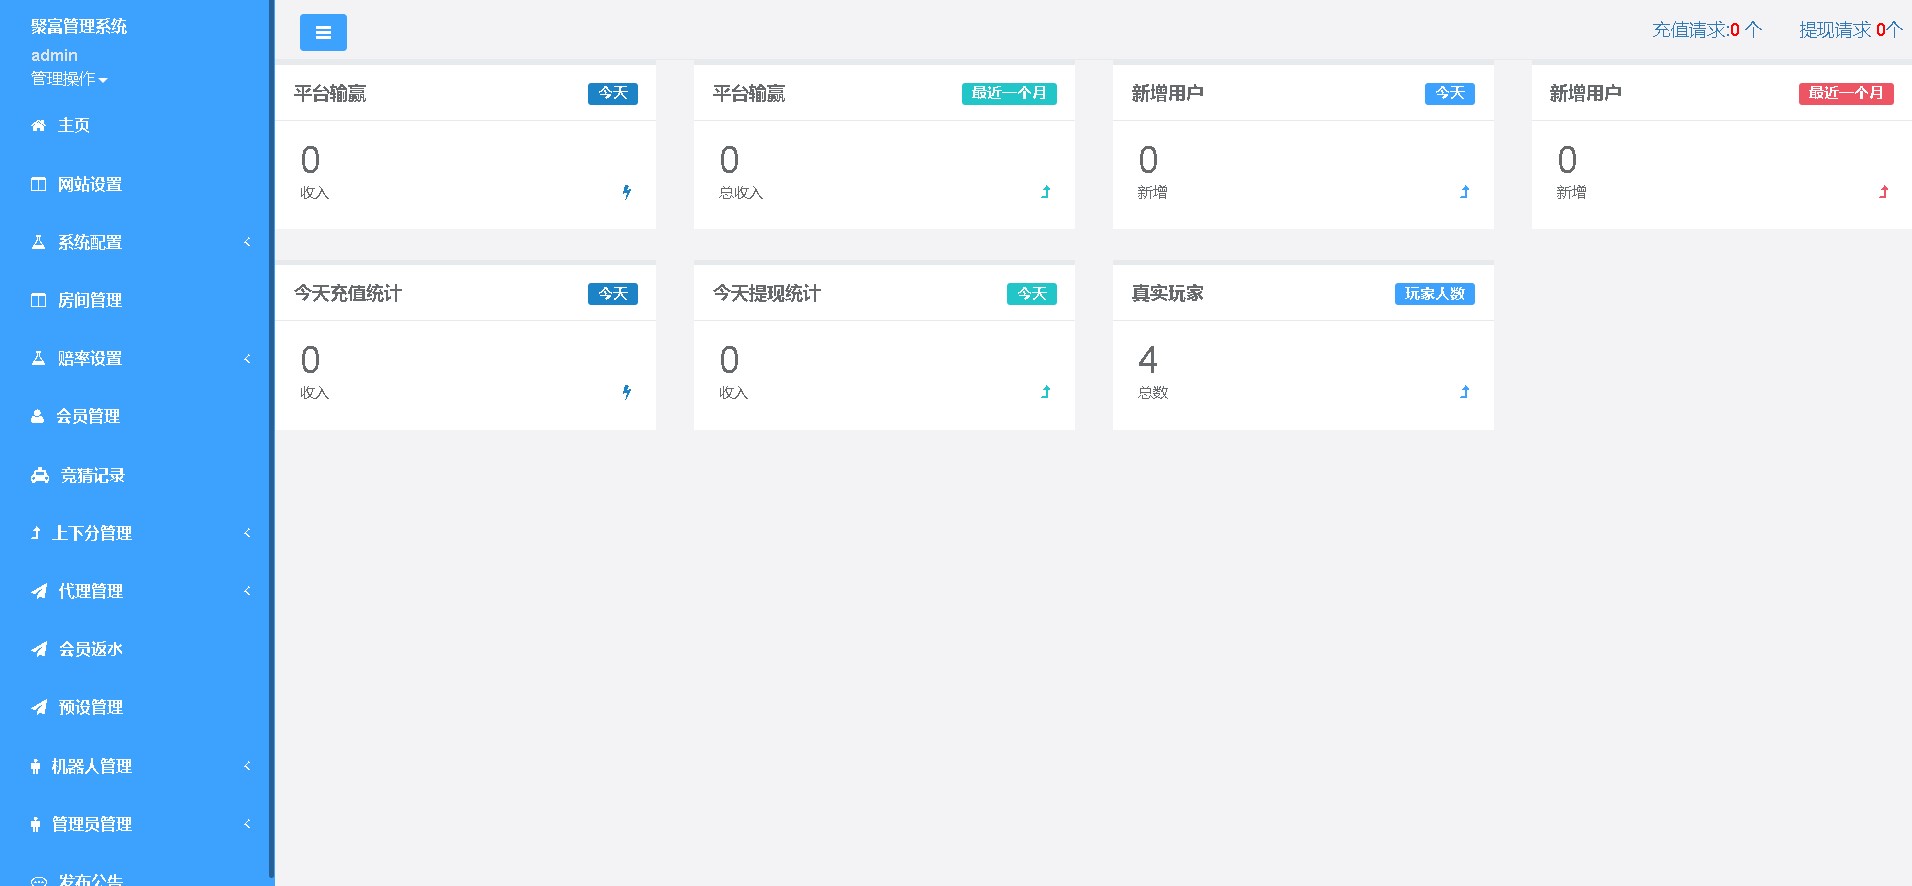This screenshot has height=886, width=1912.
Task: Click the paper plane icon beside 预设管理
Action: click(x=39, y=708)
